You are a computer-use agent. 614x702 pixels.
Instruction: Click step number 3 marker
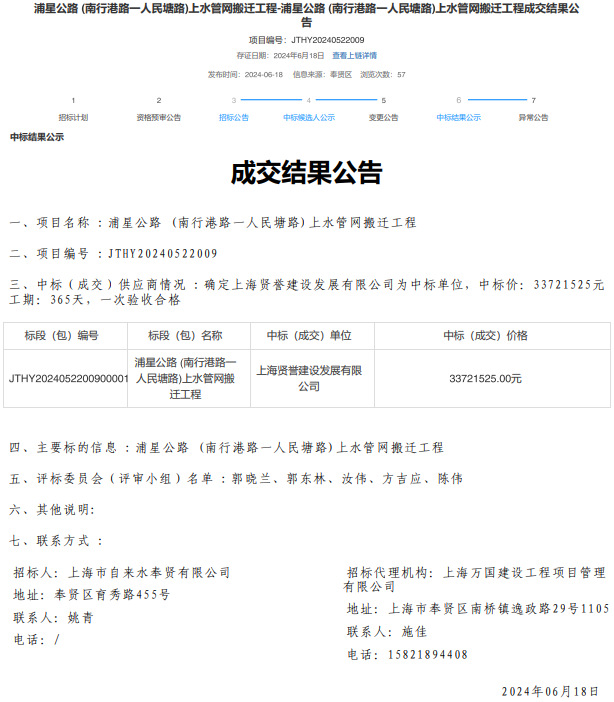click(x=234, y=100)
